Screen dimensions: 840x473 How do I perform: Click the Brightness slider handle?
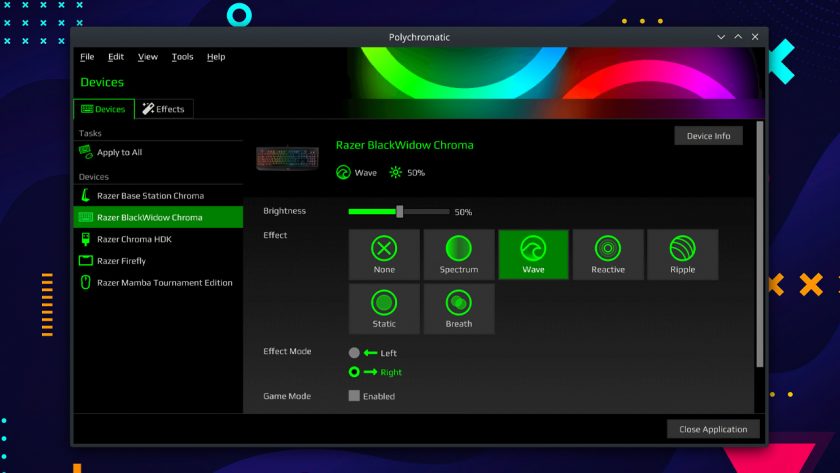400,212
